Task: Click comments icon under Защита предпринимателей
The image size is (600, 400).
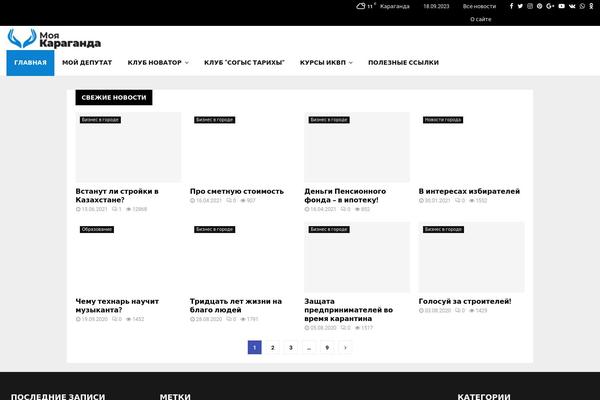Action: tap(343, 328)
